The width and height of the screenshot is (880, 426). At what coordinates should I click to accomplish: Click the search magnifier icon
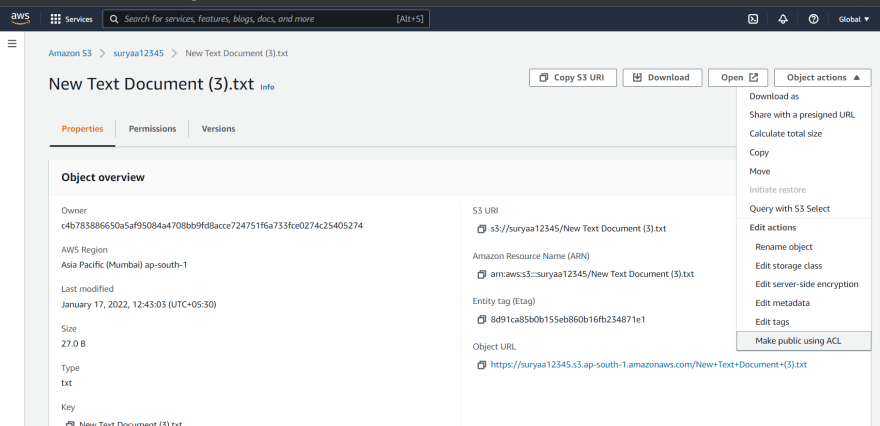pos(114,19)
